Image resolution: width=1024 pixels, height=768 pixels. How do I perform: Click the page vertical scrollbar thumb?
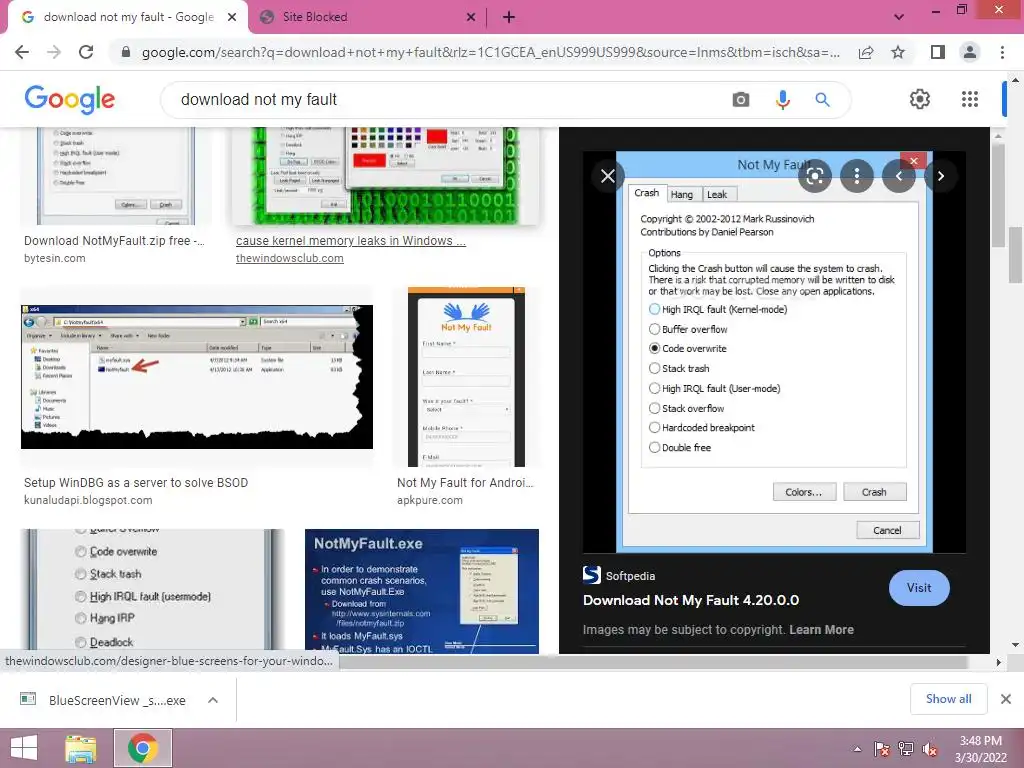1016,255
